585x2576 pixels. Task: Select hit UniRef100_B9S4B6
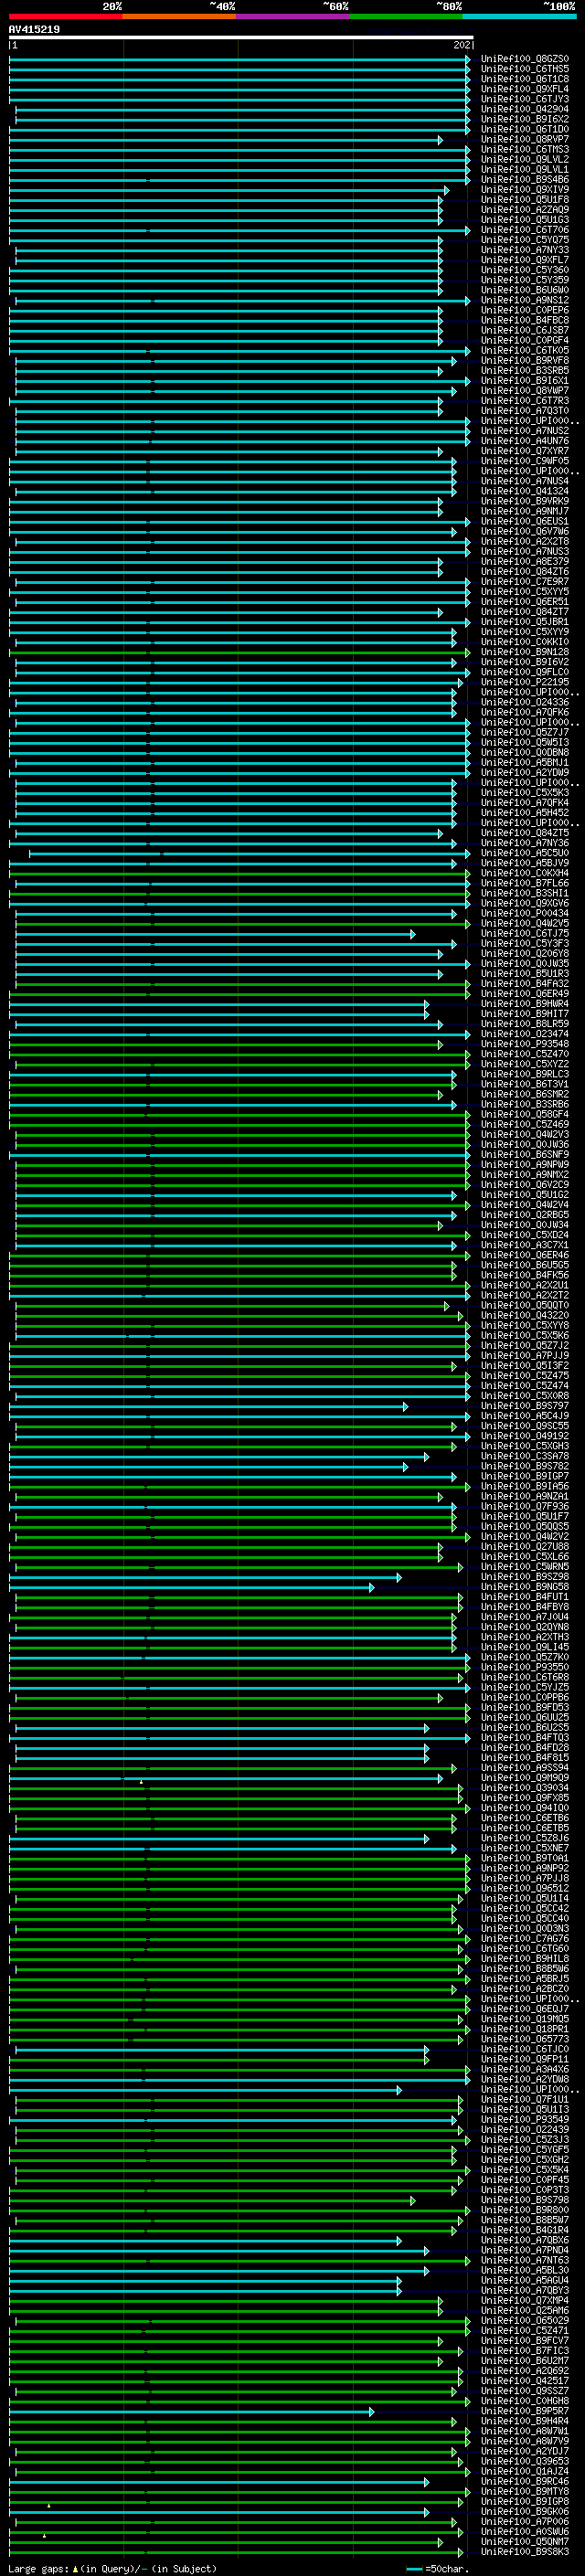pyautogui.click(x=525, y=179)
